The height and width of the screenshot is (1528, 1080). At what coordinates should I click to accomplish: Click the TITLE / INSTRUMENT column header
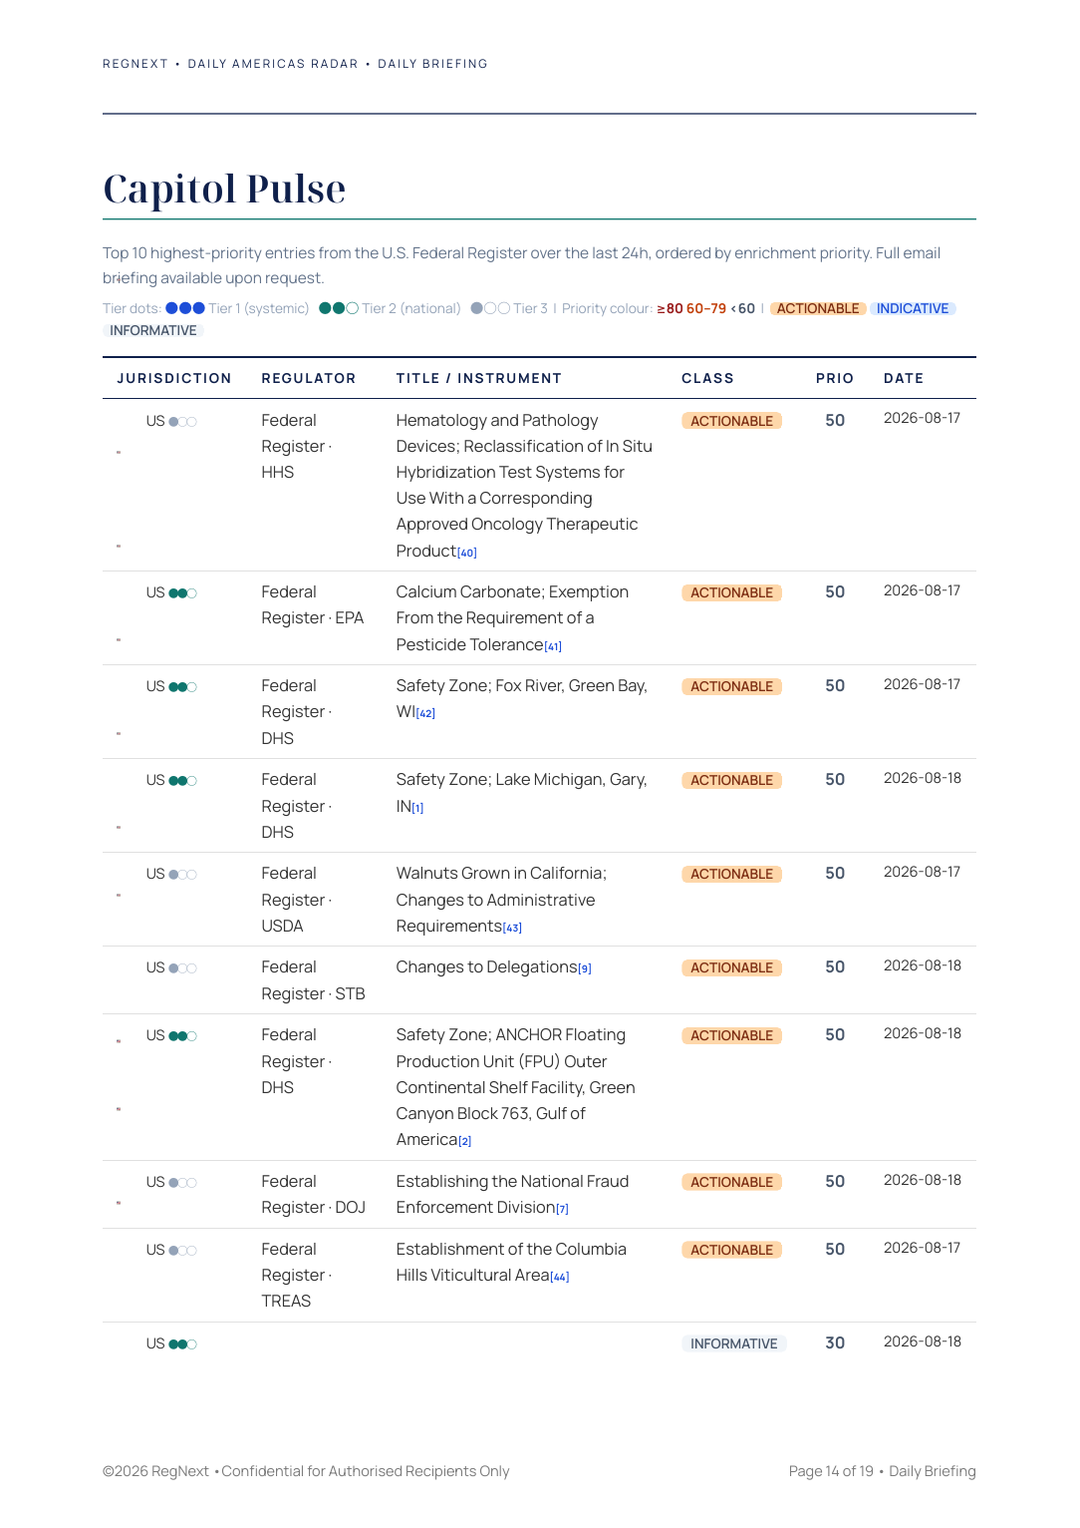tap(479, 379)
